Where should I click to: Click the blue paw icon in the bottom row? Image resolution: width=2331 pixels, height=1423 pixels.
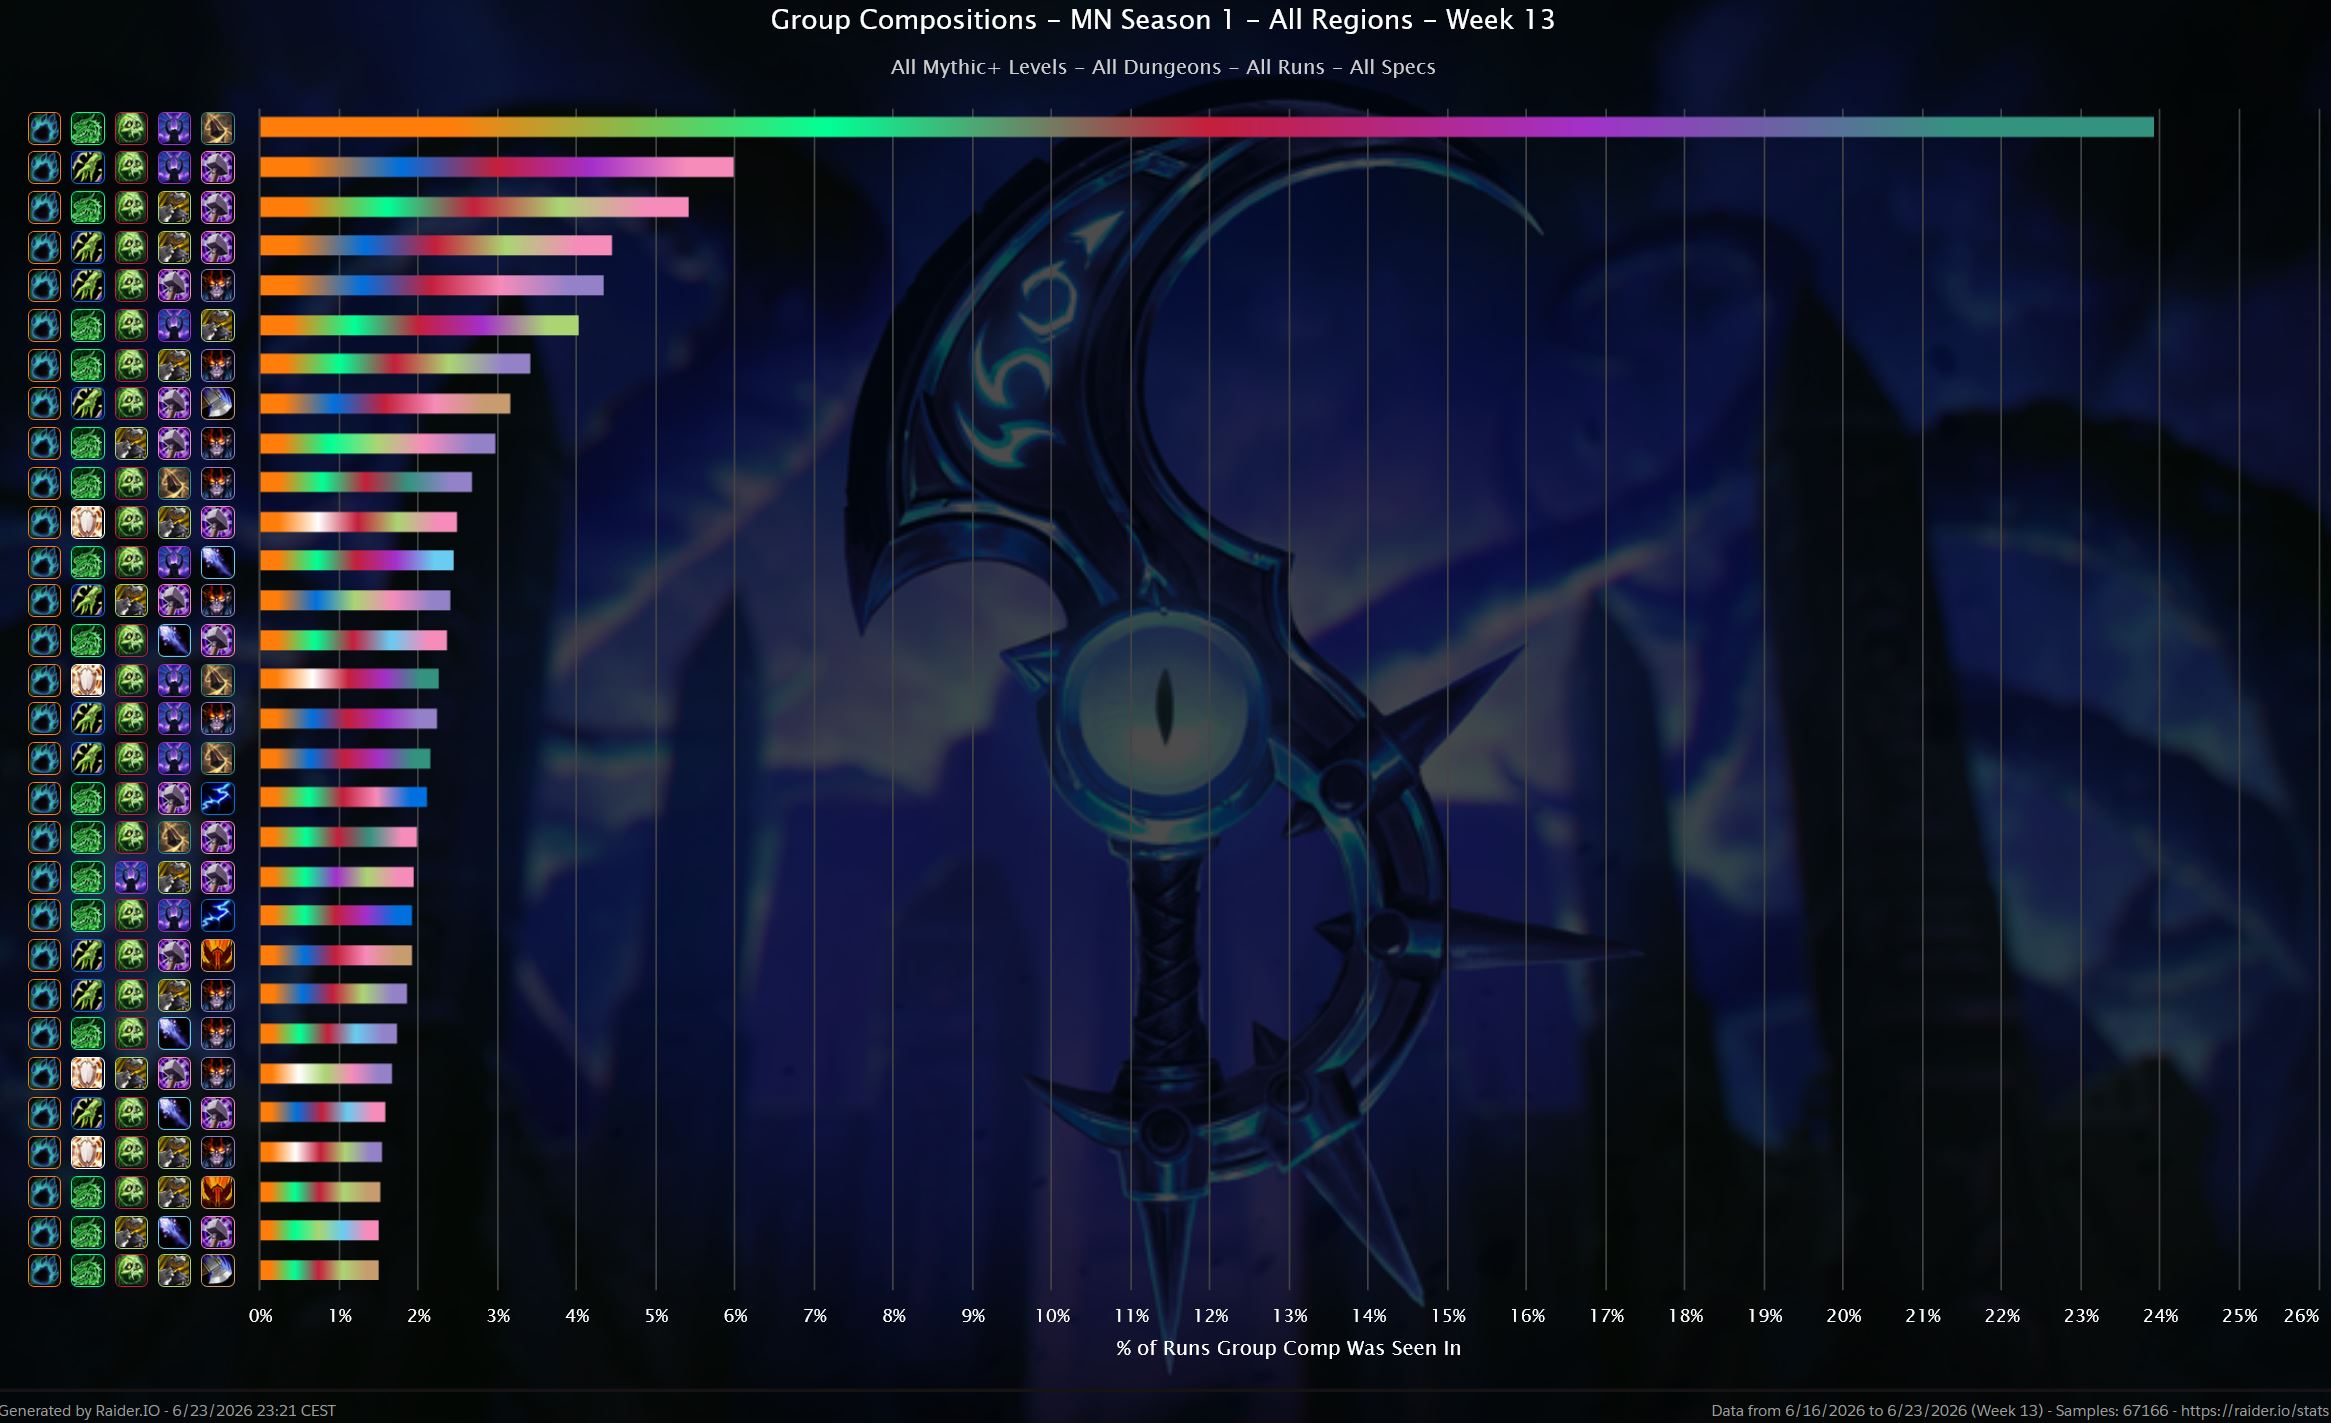44,1270
